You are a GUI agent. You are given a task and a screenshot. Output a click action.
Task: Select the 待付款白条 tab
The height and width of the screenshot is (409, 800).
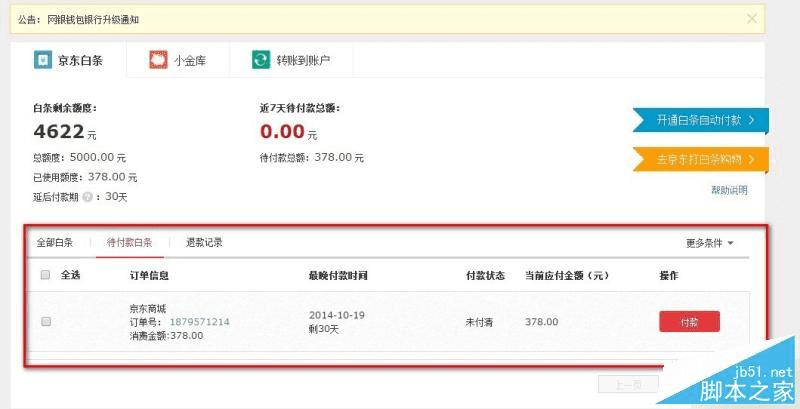[130, 243]
